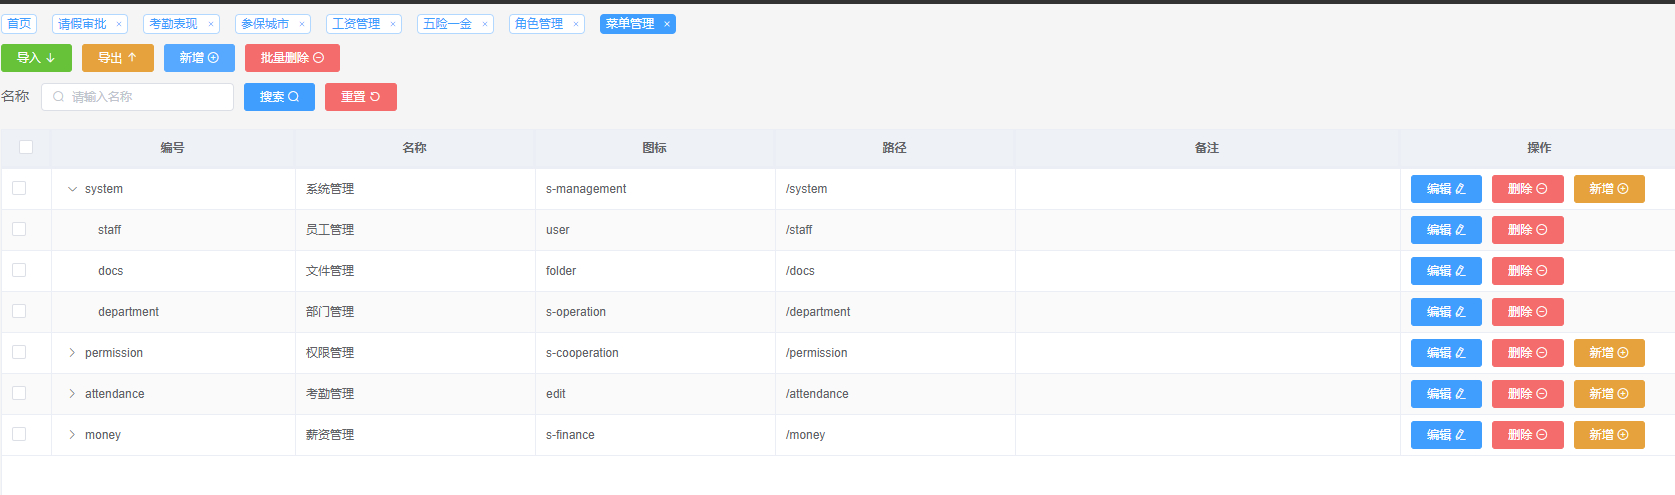Click the 批量删除 batch delete button
Image resolution: width=1675 pixels, height=495 pixels.
(292, 58)
